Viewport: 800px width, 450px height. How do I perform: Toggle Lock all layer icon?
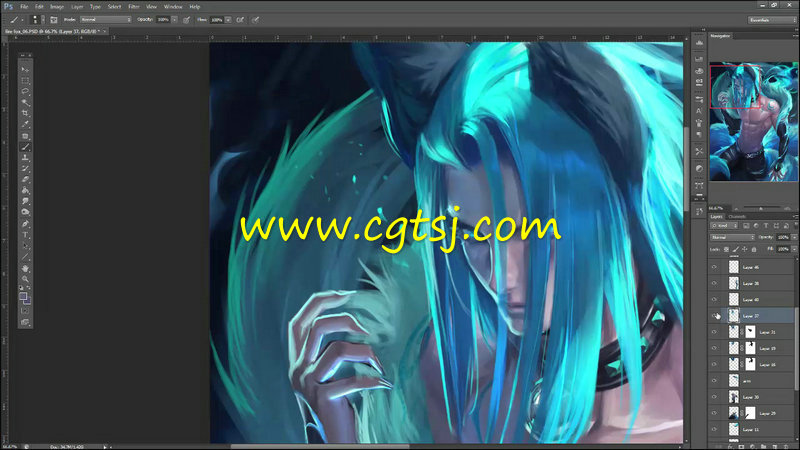[x=754, y=249]
